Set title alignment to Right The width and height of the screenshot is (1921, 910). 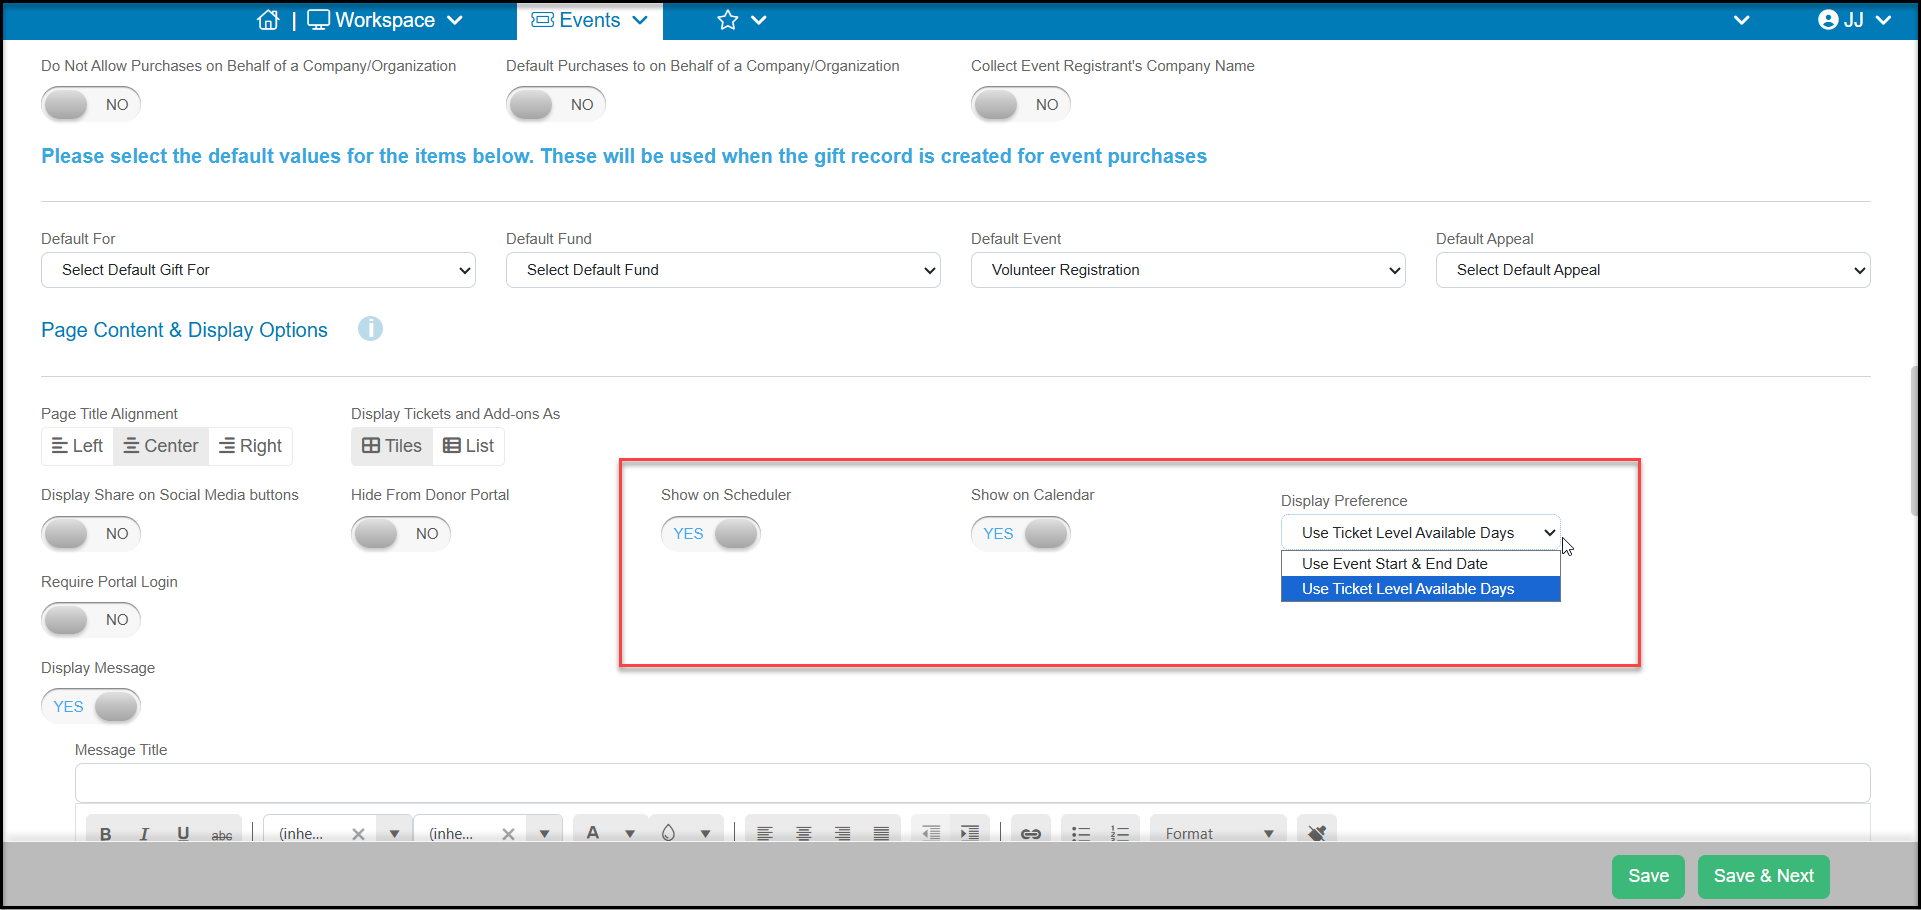(x=250, y=446)
